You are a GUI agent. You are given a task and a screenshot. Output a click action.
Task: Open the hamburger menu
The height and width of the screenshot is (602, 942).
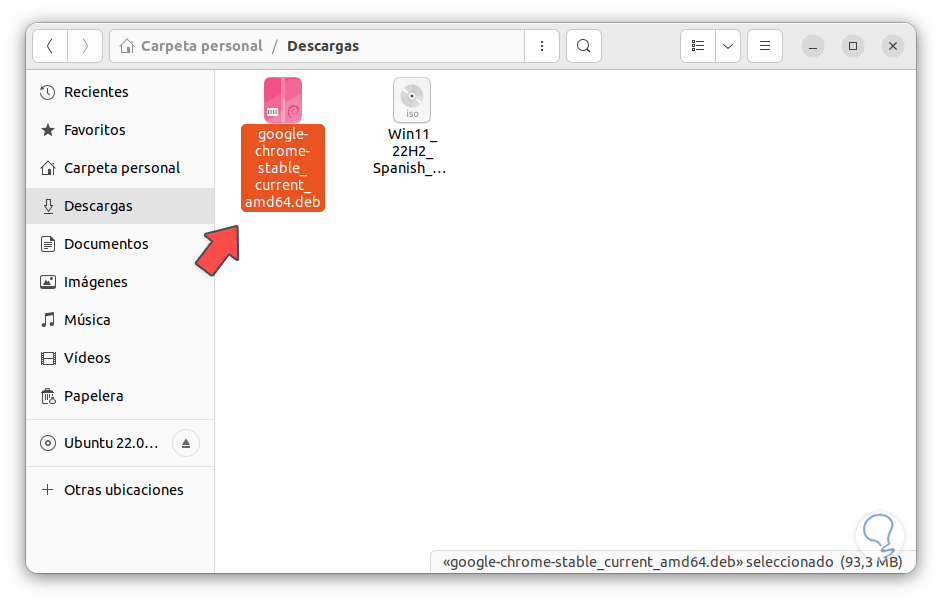pyautogui.click(x=764, y=45)
